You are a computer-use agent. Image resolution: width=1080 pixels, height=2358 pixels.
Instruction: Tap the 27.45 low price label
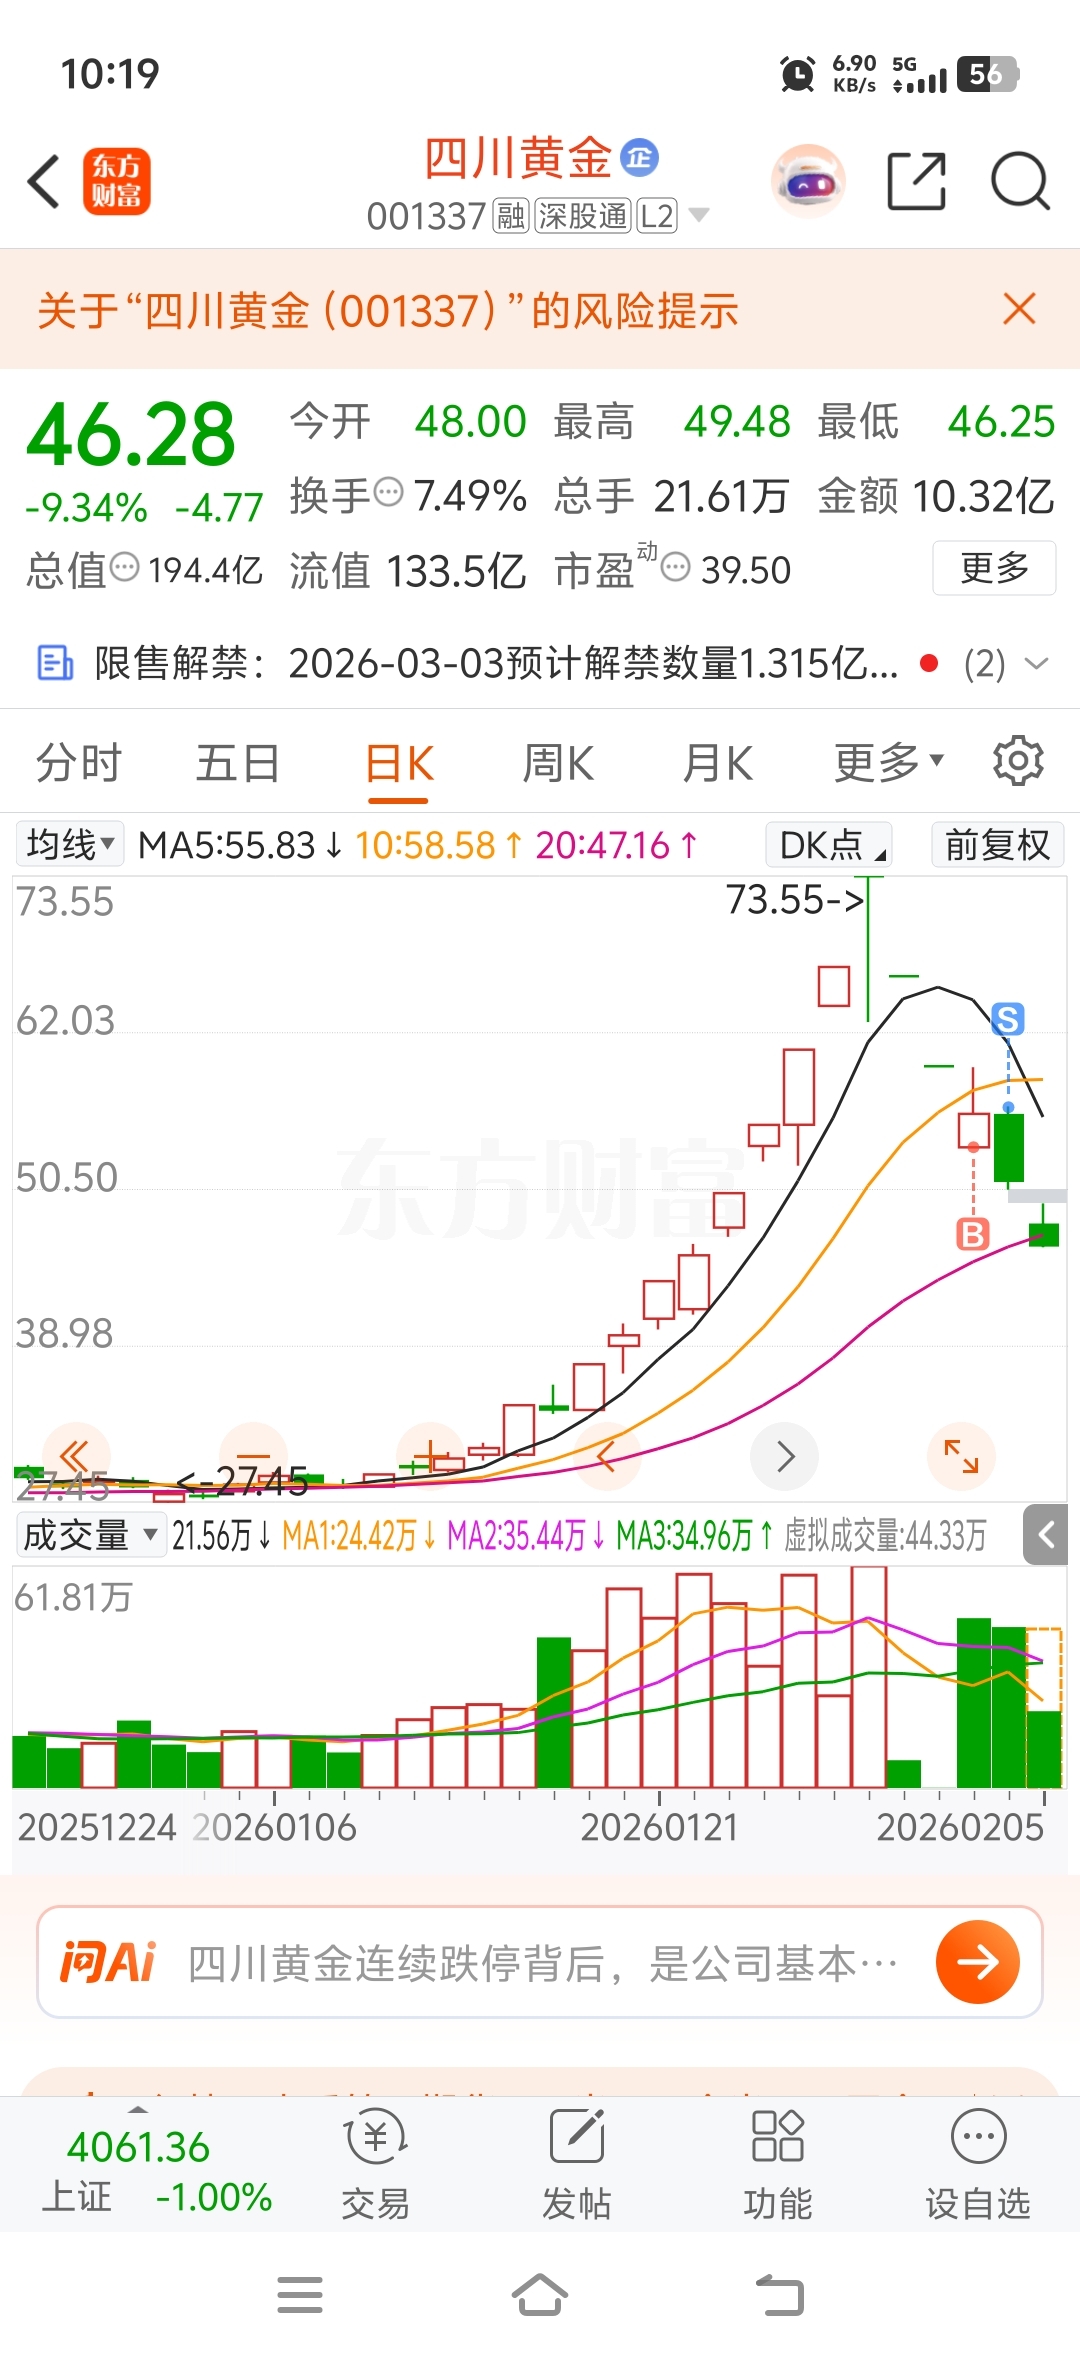pyautogui.click(x=242, y=1482)
